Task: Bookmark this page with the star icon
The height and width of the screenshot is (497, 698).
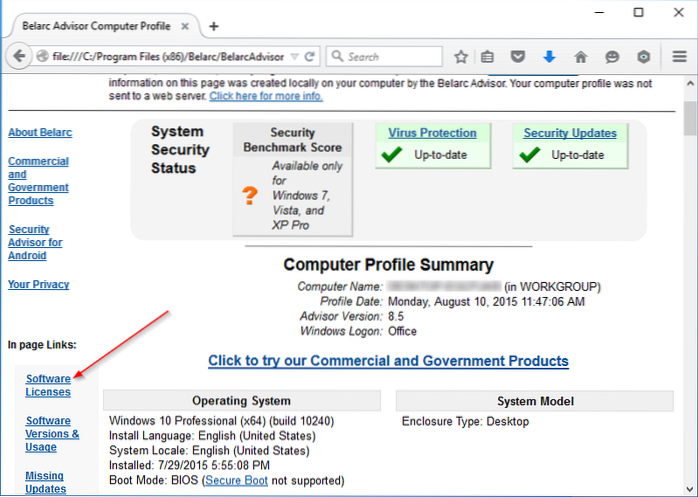Action: point(461,57)
